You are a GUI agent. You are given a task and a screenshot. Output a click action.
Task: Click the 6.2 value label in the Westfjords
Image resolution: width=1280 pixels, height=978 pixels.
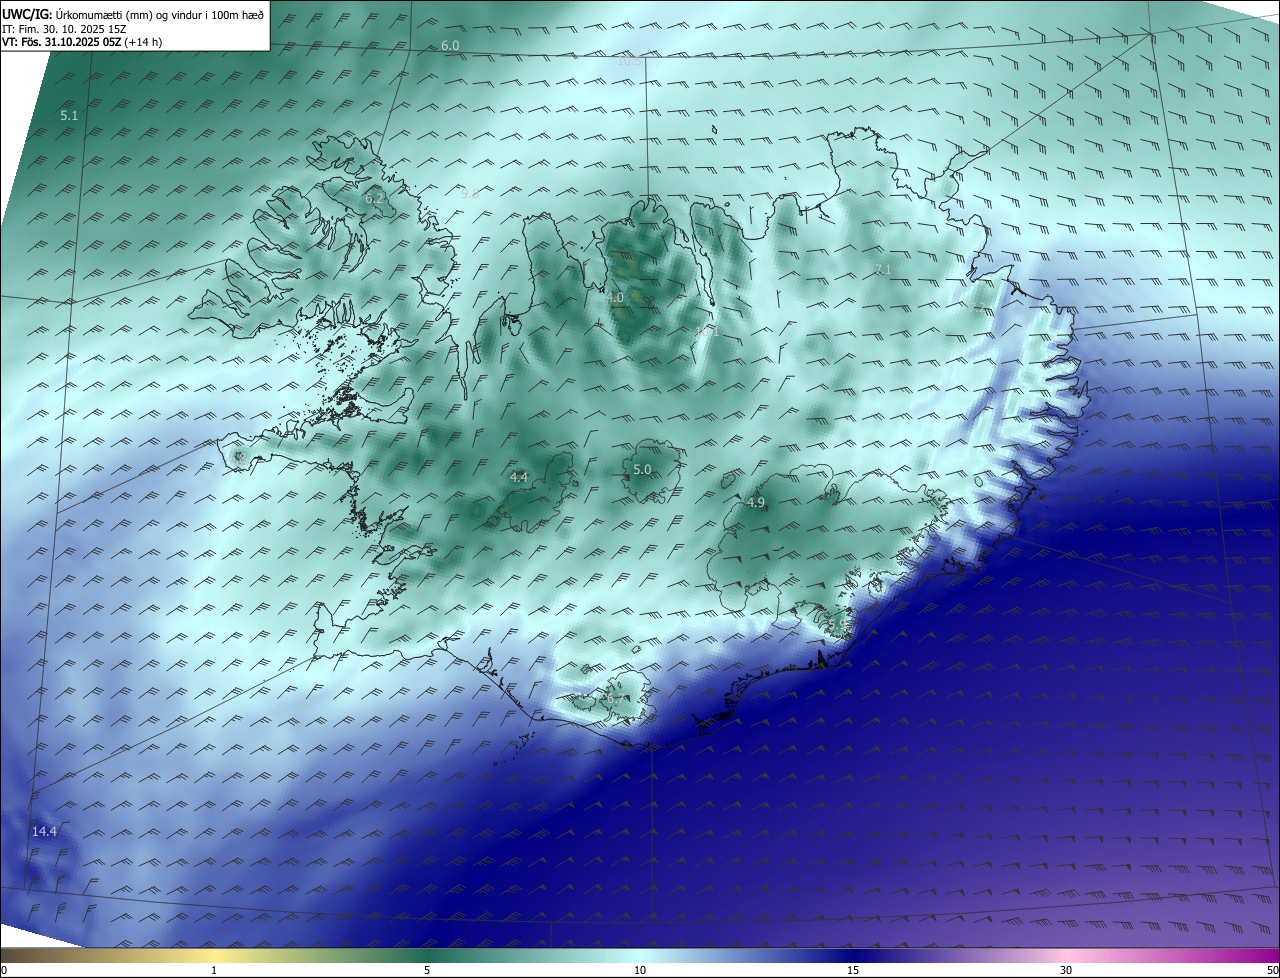pyautogui.click(x=374, y=199)
